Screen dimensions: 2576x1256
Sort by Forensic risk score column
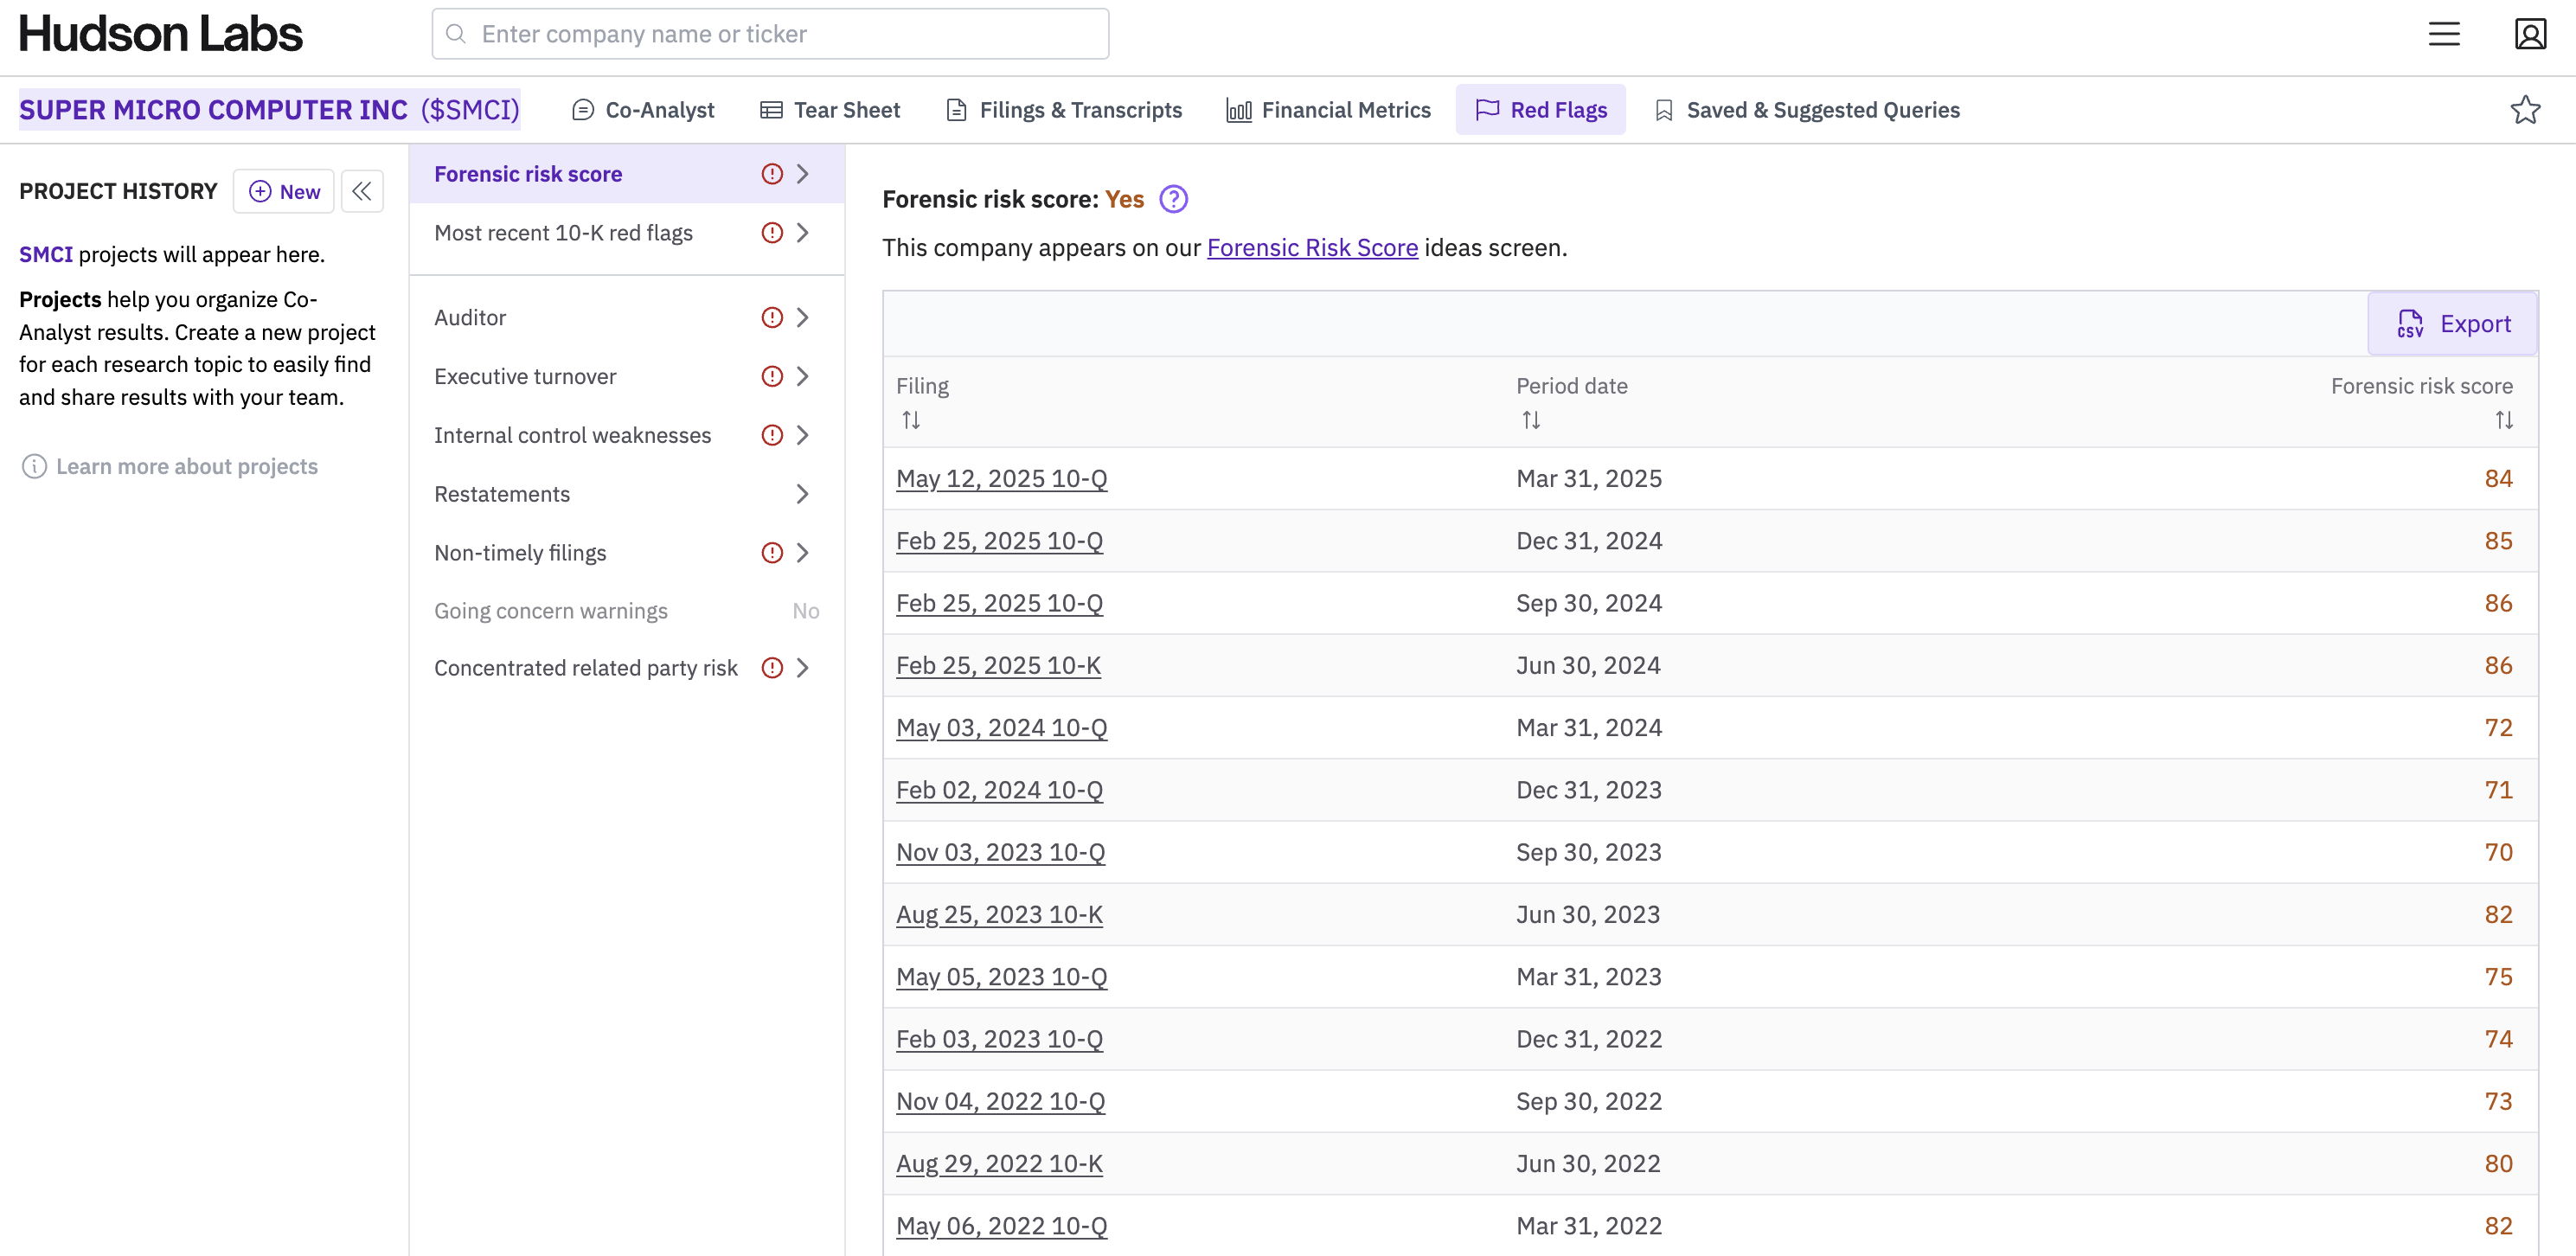pos(2503,420)
